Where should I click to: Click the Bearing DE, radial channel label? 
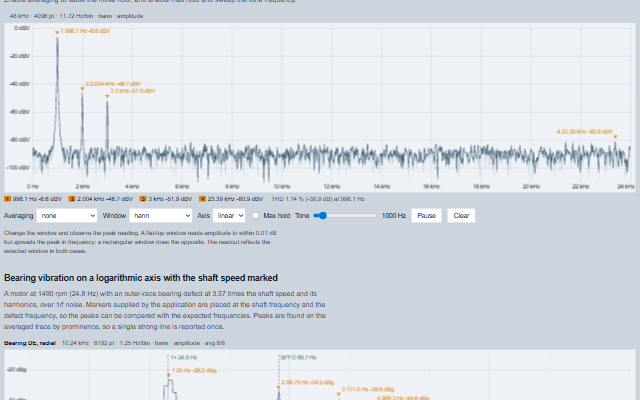pos(30,343)
